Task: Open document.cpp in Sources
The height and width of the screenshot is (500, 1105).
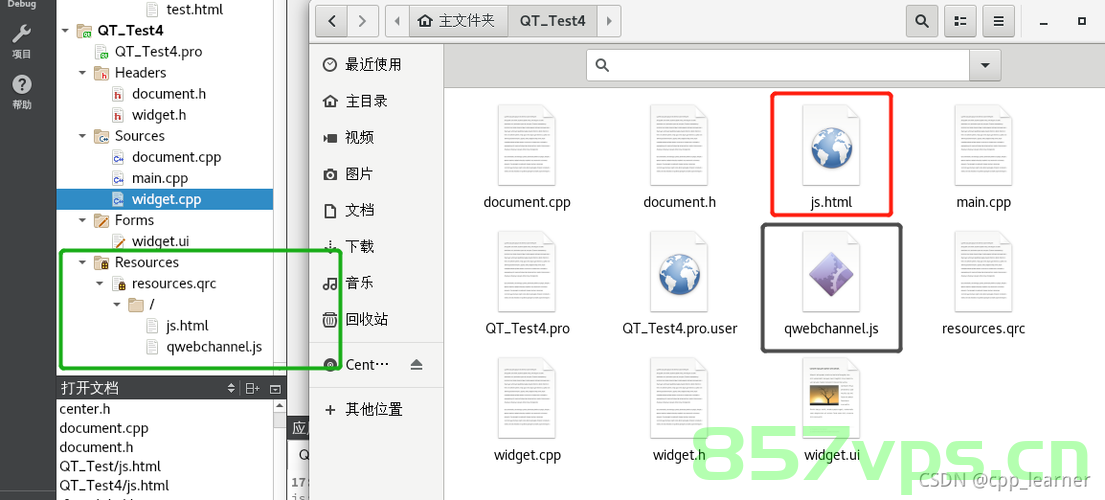Action: click(176, 157)
